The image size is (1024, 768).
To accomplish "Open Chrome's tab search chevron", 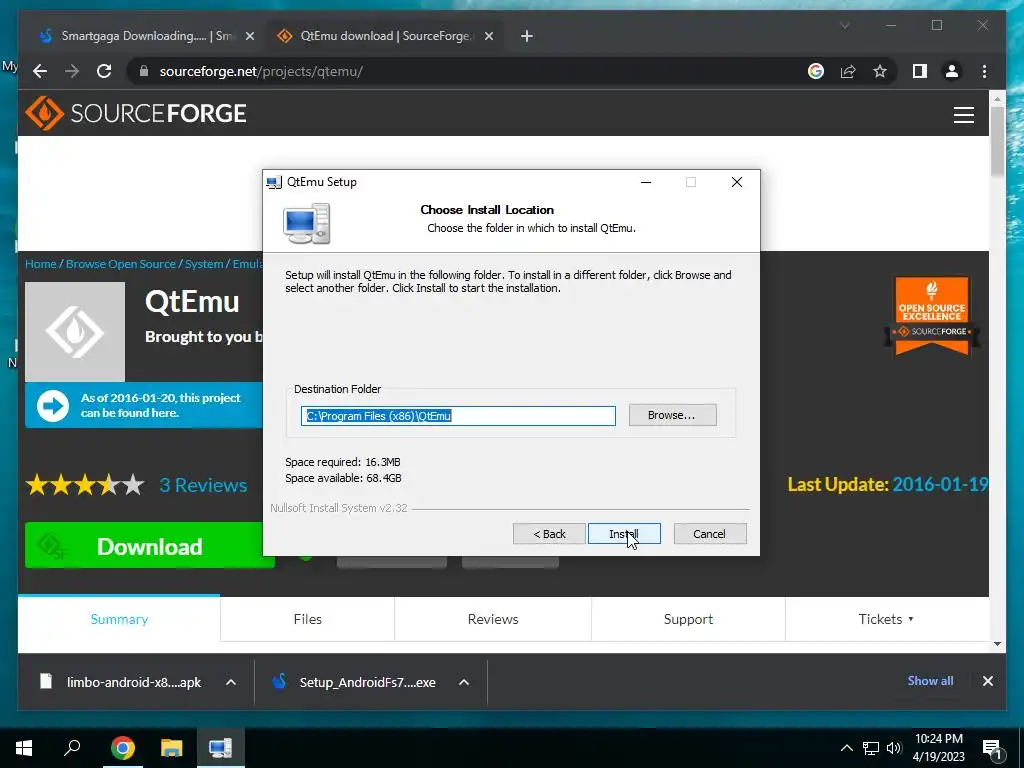I will (844, 25).
